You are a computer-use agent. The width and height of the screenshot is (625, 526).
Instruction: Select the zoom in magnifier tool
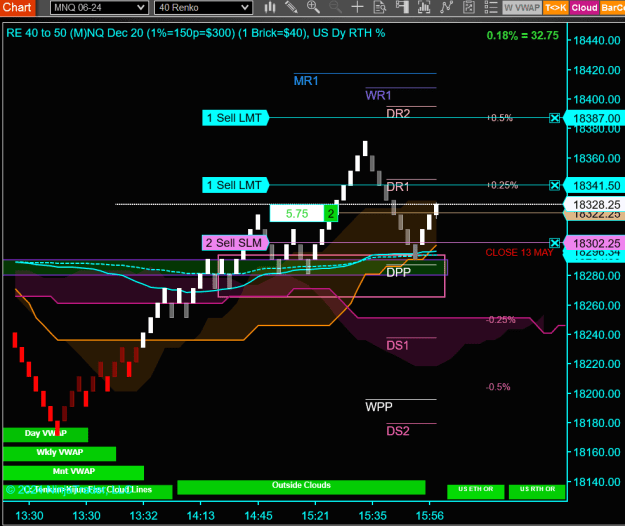point(313,7)
